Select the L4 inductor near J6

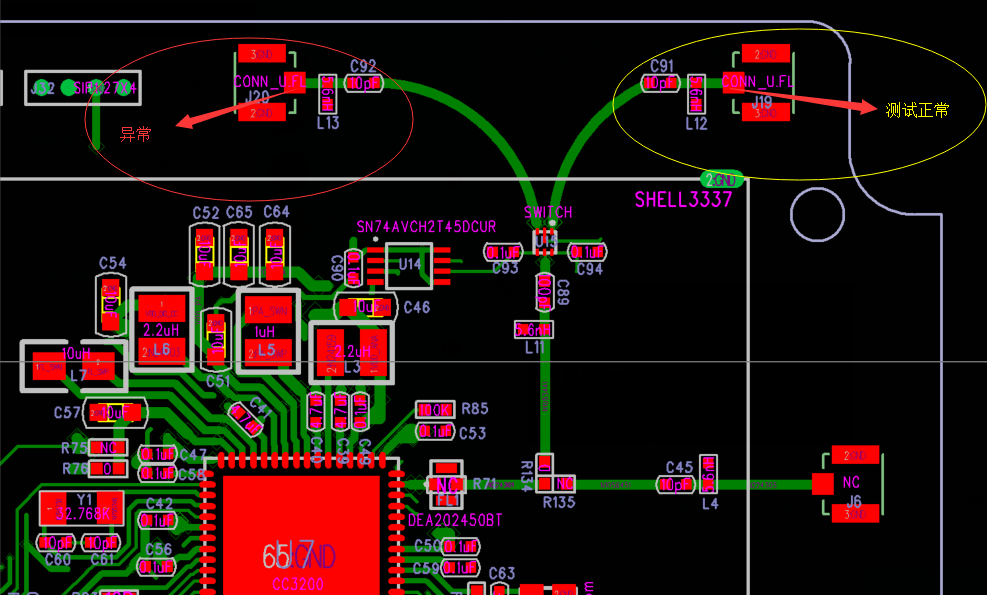point(708,474)
